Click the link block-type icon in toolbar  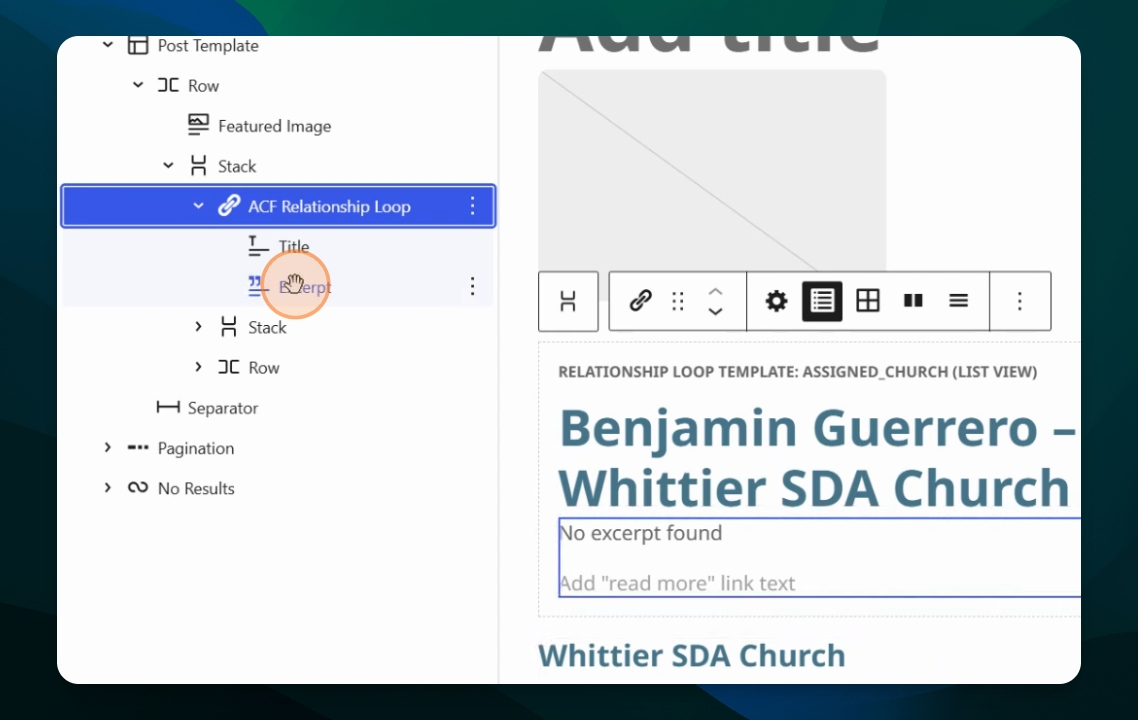pos(640,300)
